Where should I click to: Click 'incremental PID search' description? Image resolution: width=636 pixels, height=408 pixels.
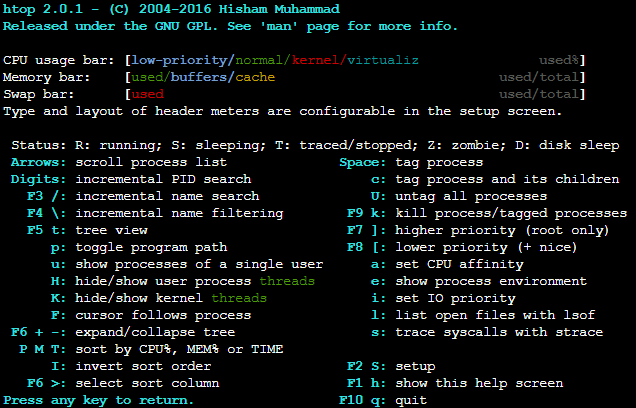163,180
